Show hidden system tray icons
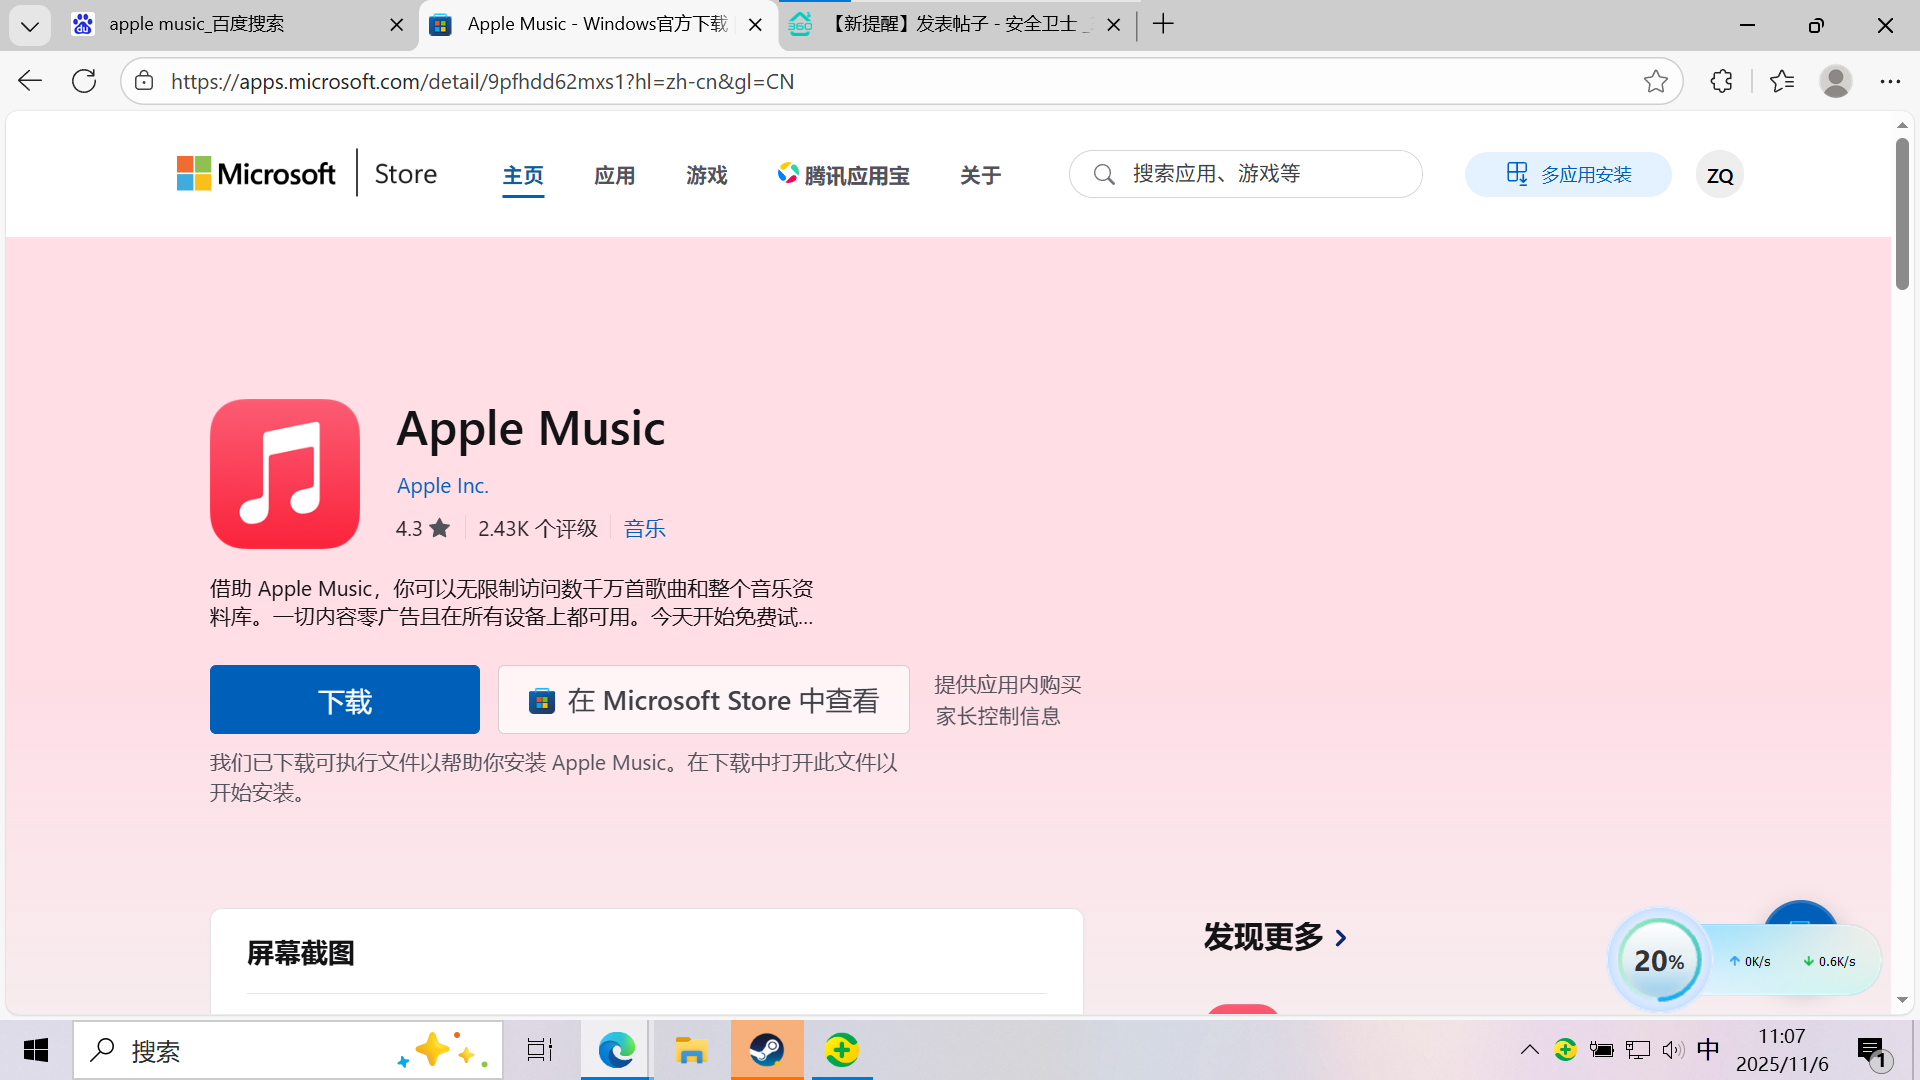Image resolution: width=1920 pixels, height=1080 pixels. 1529,1049
